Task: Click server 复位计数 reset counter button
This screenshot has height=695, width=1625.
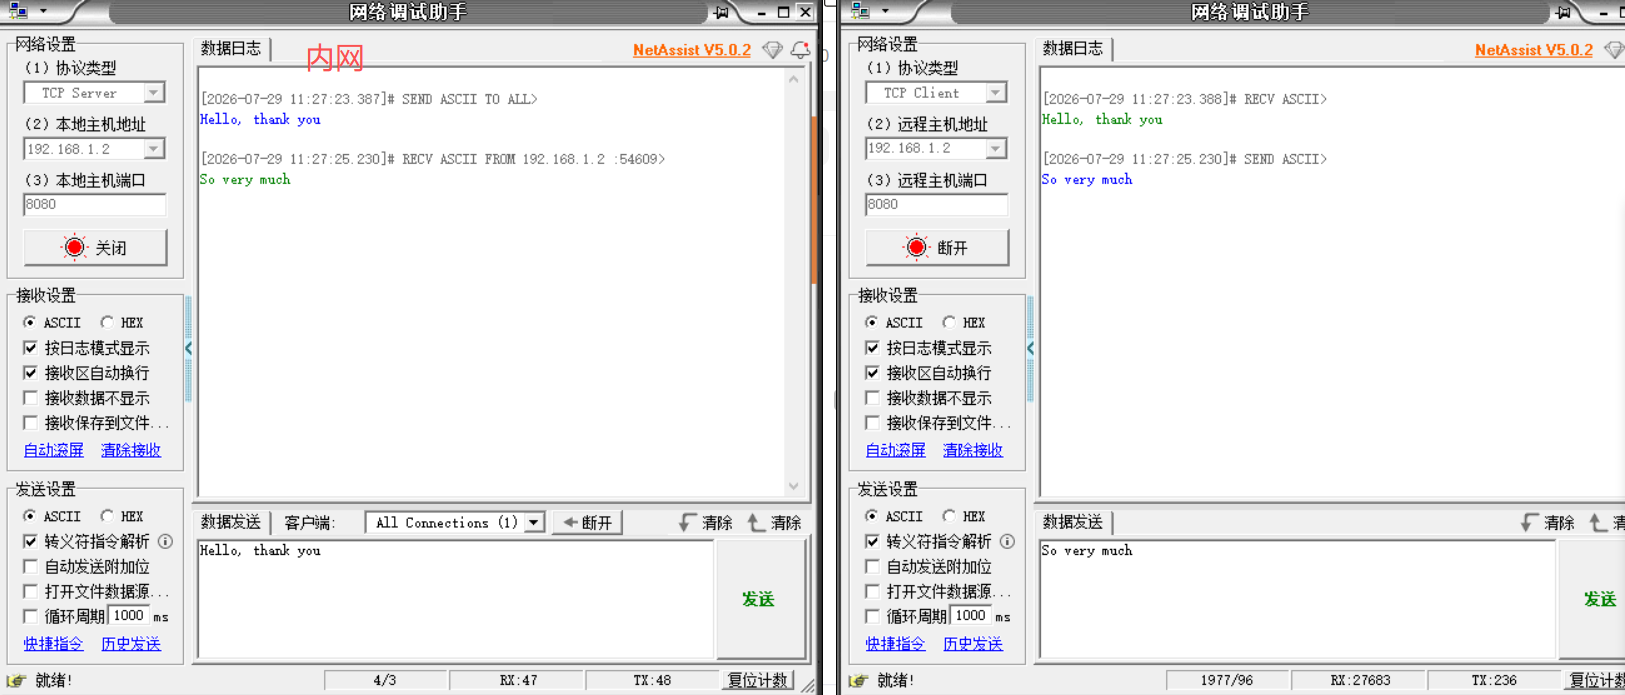Action: coord(758,680)
